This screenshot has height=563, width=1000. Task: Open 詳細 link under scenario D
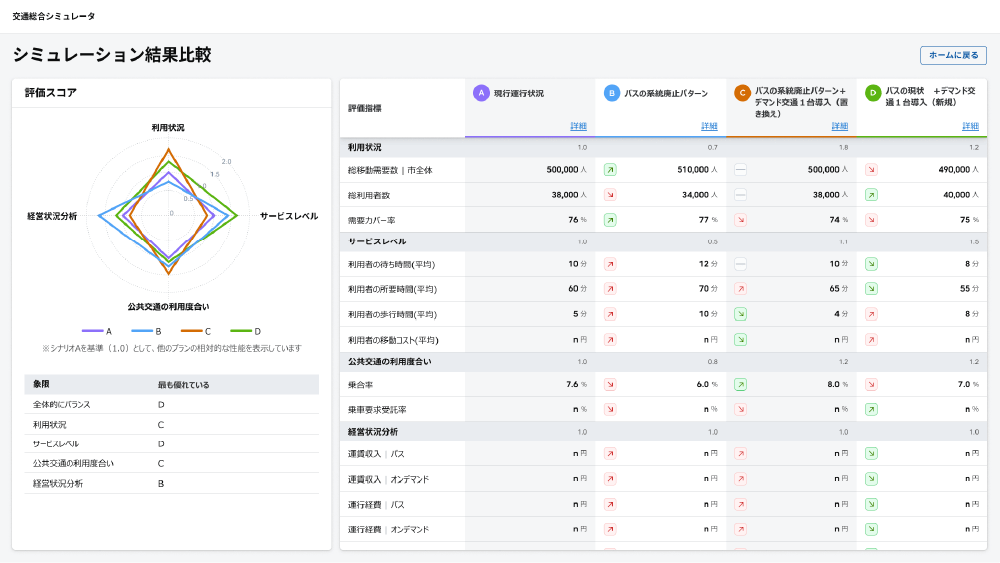970,126
